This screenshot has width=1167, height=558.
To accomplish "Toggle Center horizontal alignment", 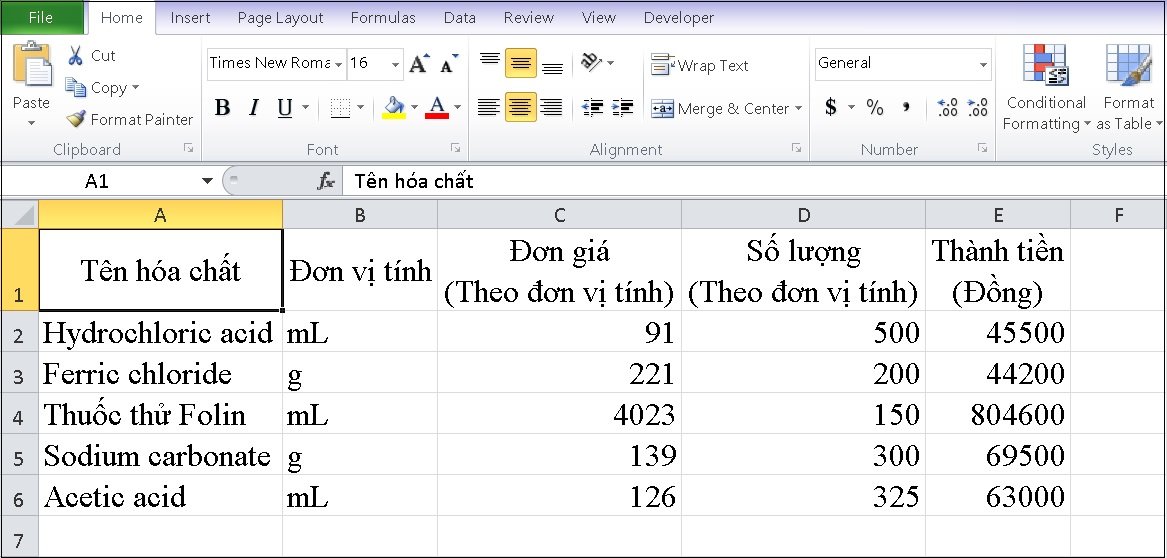I will click(x=520, y=108).
